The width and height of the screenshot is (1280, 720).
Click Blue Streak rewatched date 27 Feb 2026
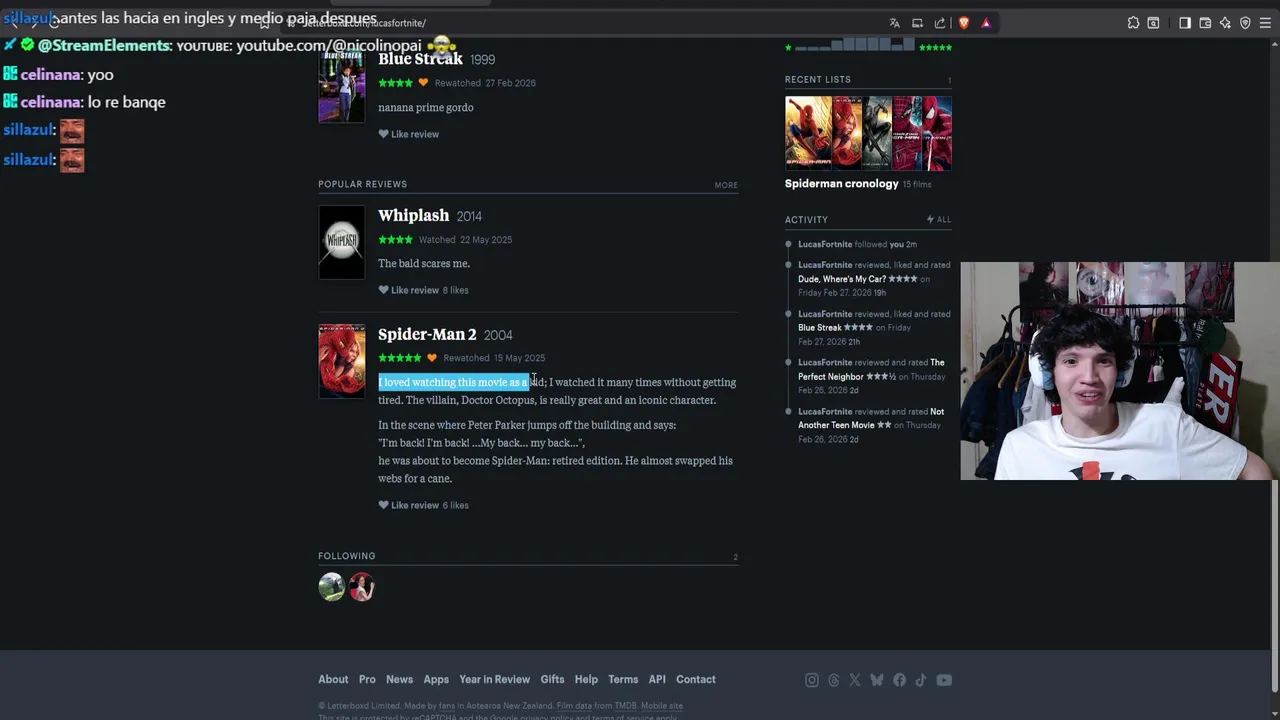[510, 83]
